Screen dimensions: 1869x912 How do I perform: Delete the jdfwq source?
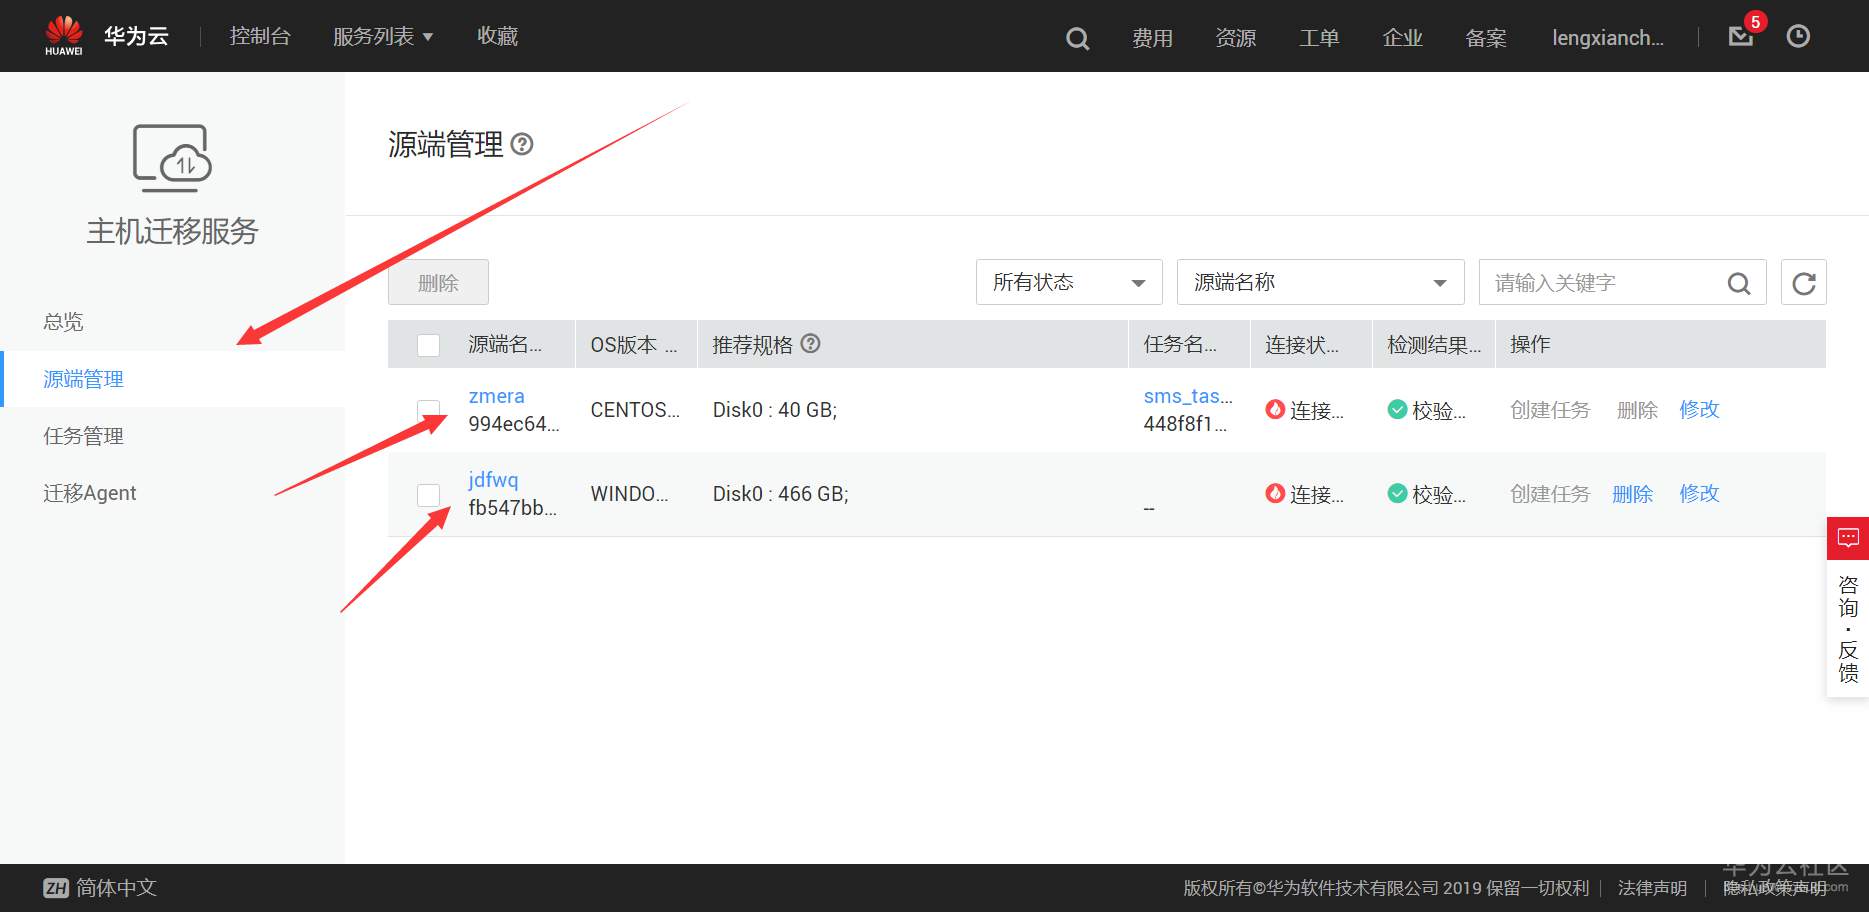pyautogui.click(x=1632, y=494)
